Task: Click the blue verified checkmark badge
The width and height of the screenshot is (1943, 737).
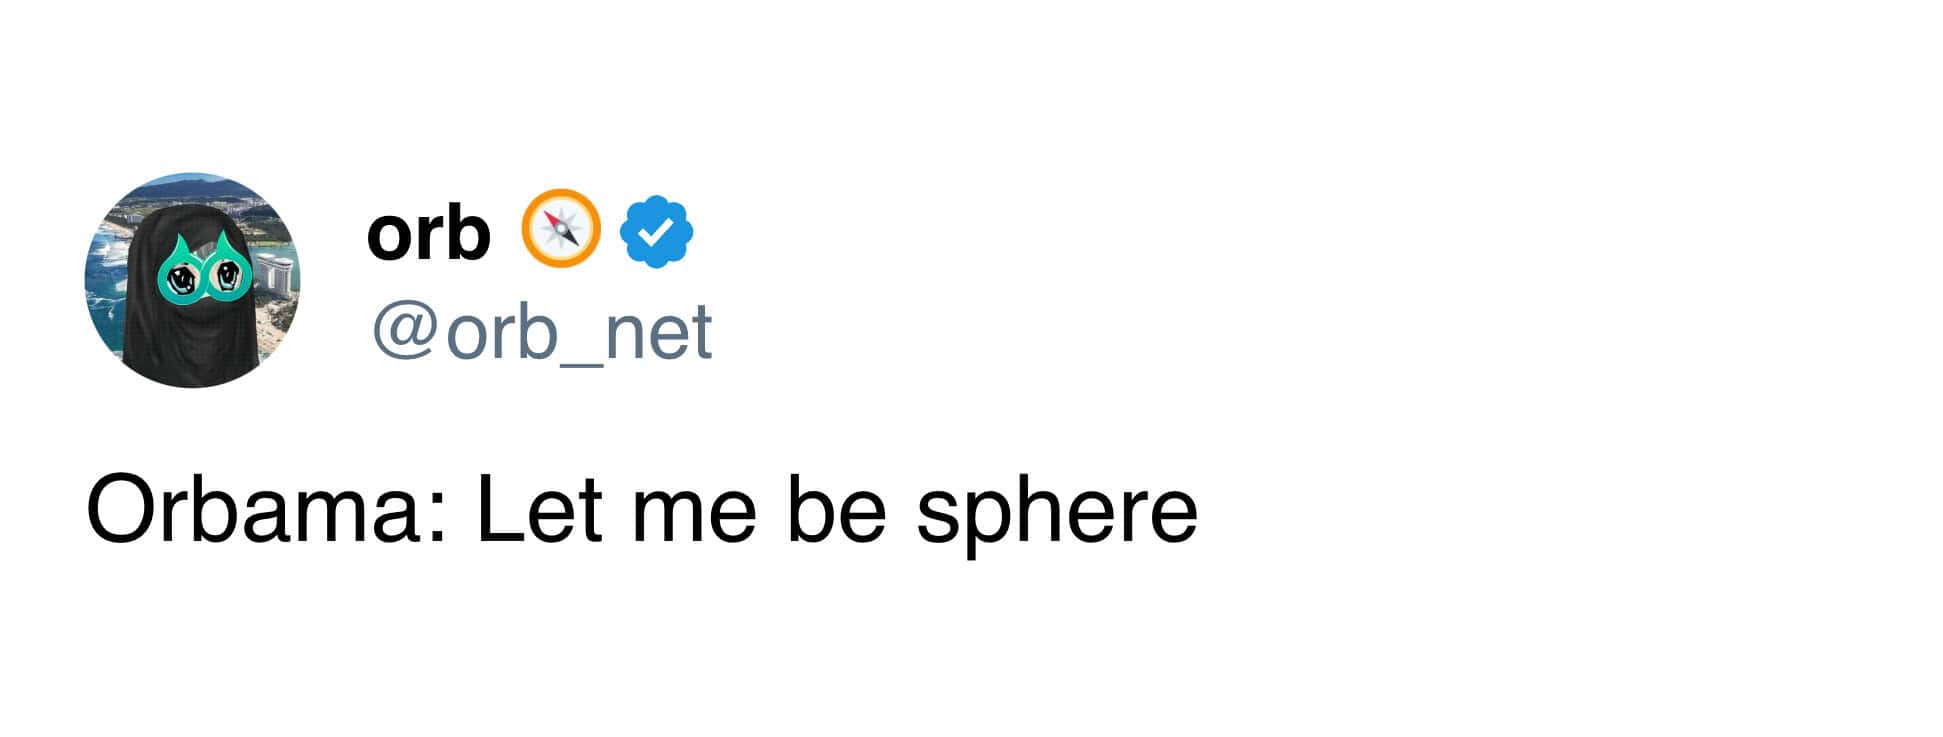Action: click(656, 232)
